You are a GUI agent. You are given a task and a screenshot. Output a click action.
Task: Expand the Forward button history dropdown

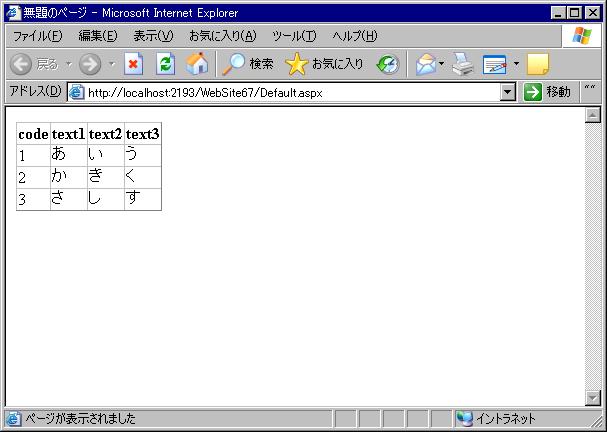click(112, 63)
